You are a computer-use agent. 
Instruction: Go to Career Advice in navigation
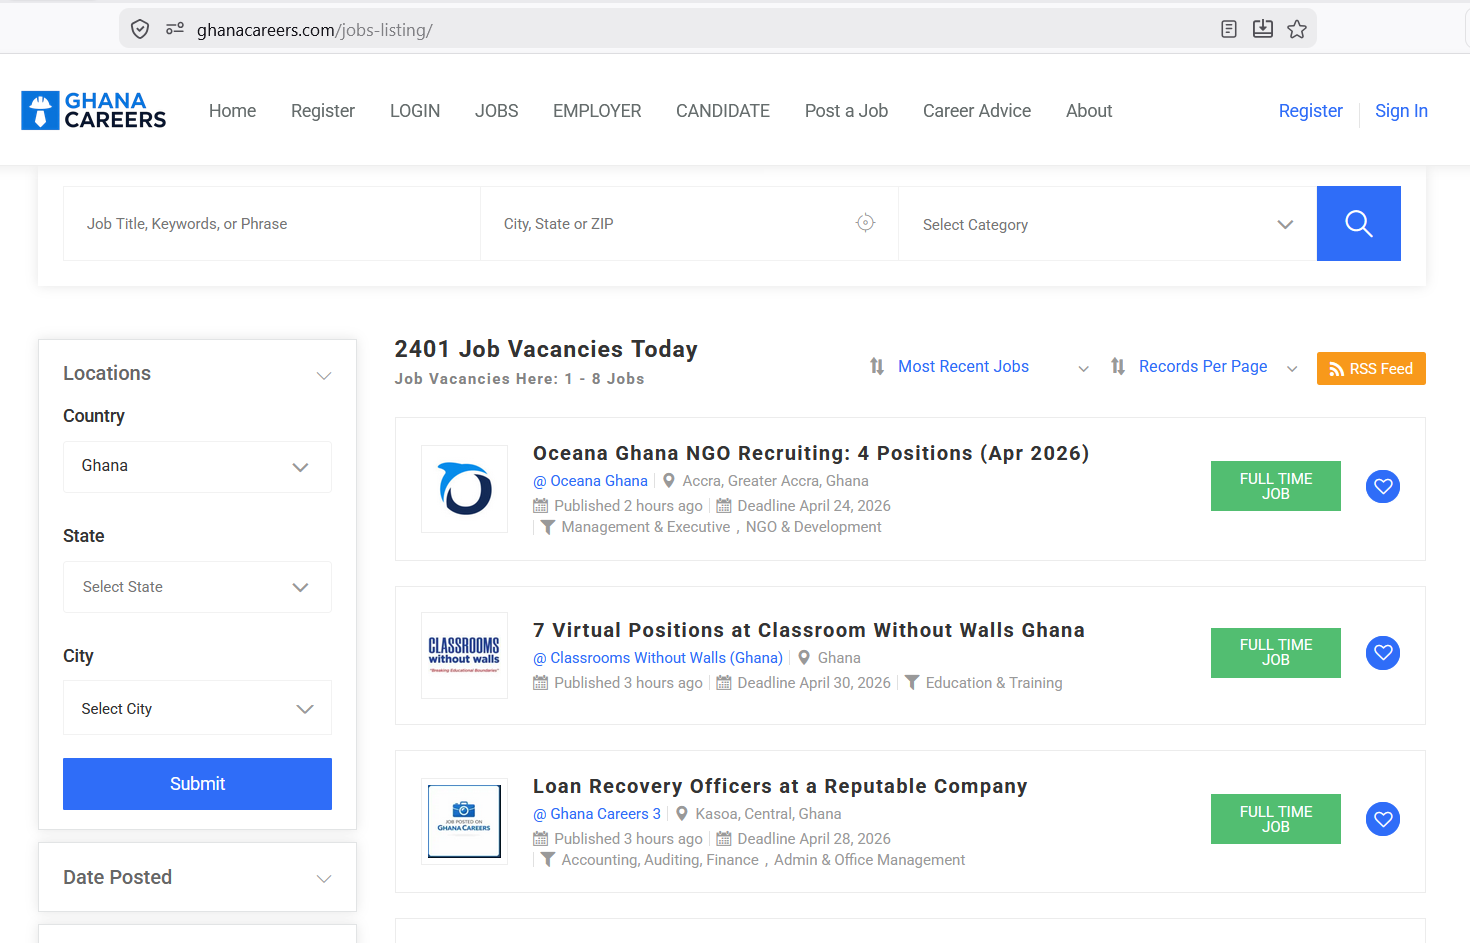[x=976, y=111]
